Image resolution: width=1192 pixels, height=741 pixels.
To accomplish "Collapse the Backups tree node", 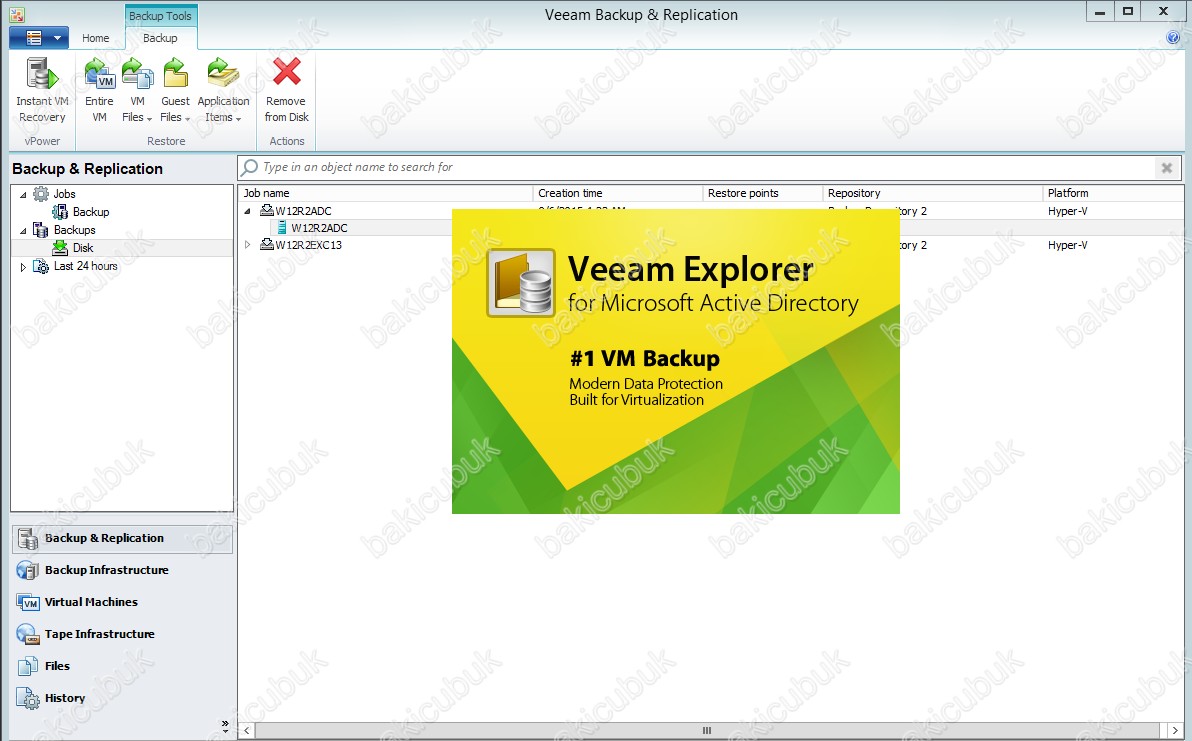I will [x=23, y=230].
